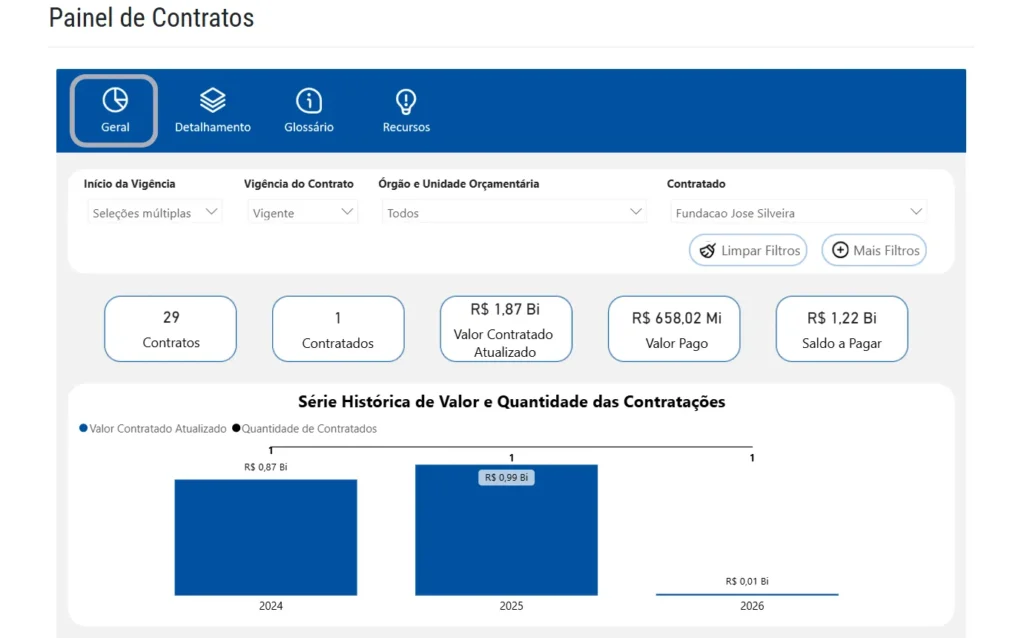The width and height of the screenshot is (1024, 638).
Task: Select the R$ 658,02 Mi Valor Pago card
Action: coord(674,328)
